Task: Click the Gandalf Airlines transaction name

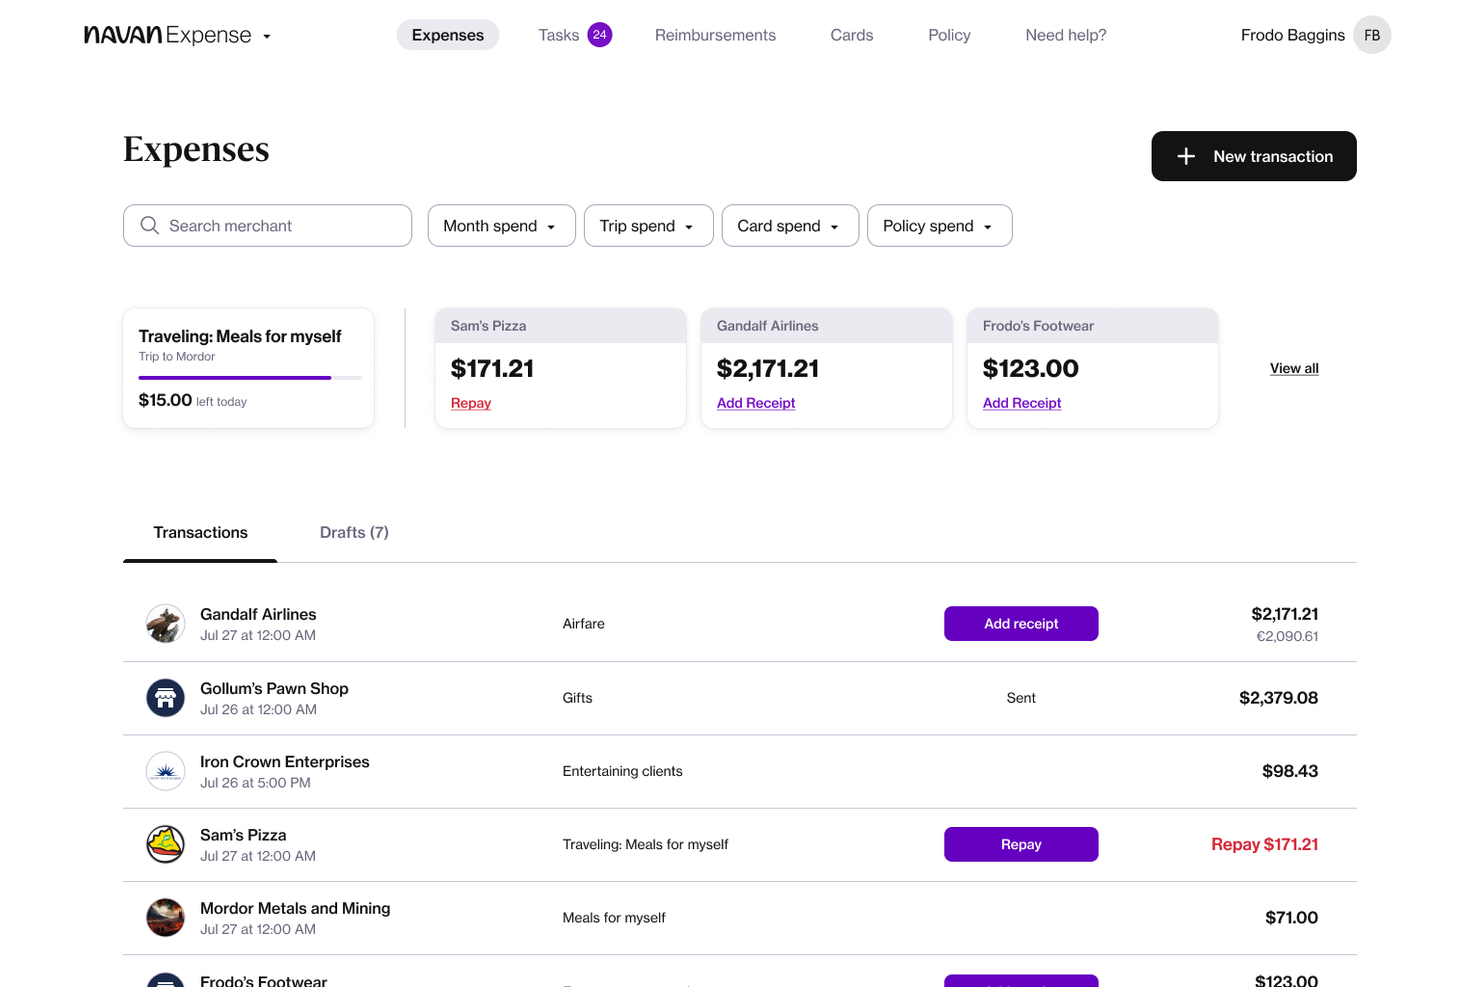Action: [x=258, y=614]
